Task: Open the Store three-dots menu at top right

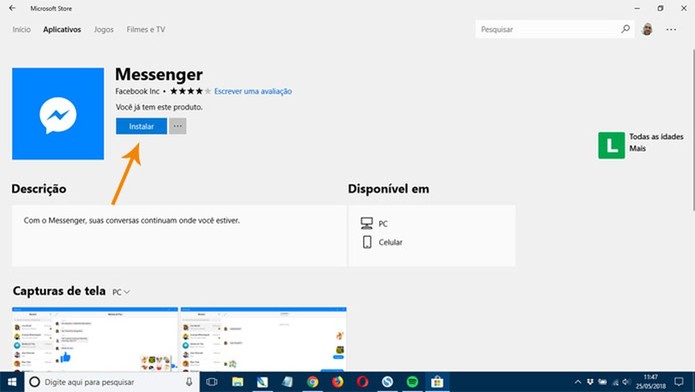Action: (x=671, y=29)
